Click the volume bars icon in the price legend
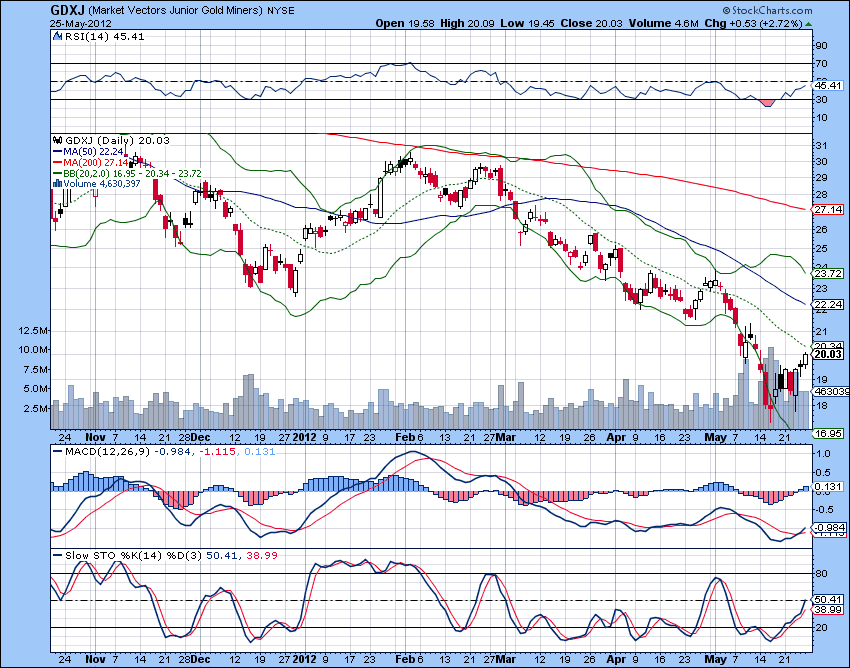Image resolution: width=850 pixels, height=668 pixels. (57, 183)
